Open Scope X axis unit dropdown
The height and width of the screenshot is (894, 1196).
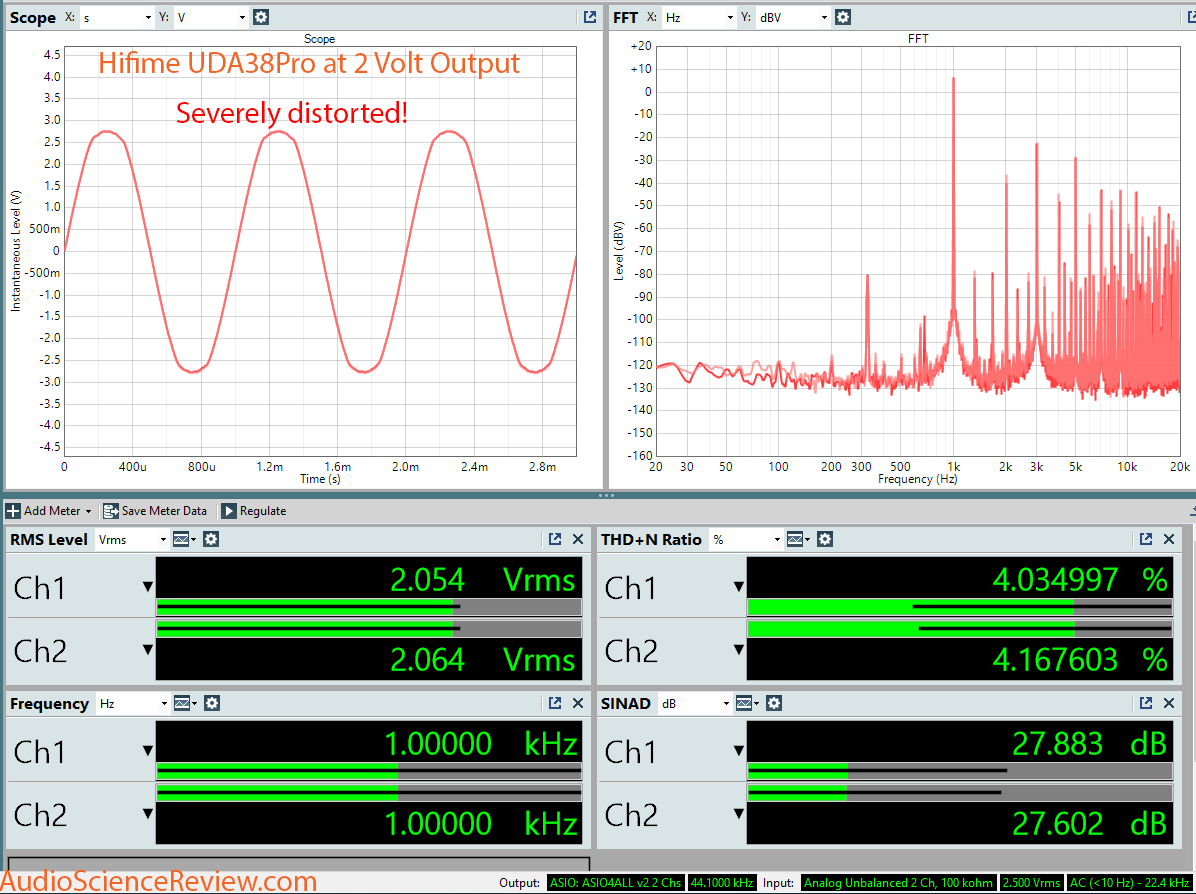(117, 17)
